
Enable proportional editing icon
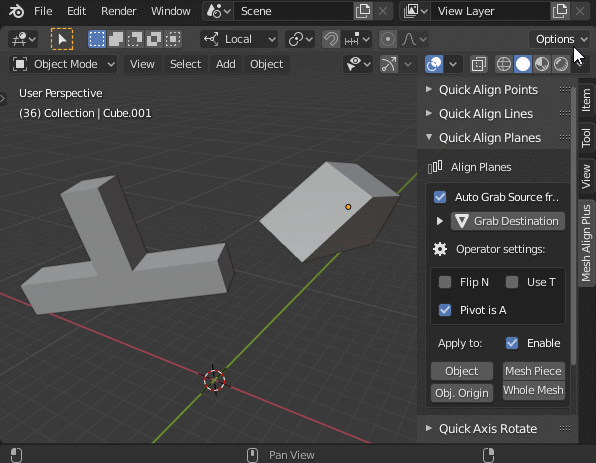click(388, 39)
